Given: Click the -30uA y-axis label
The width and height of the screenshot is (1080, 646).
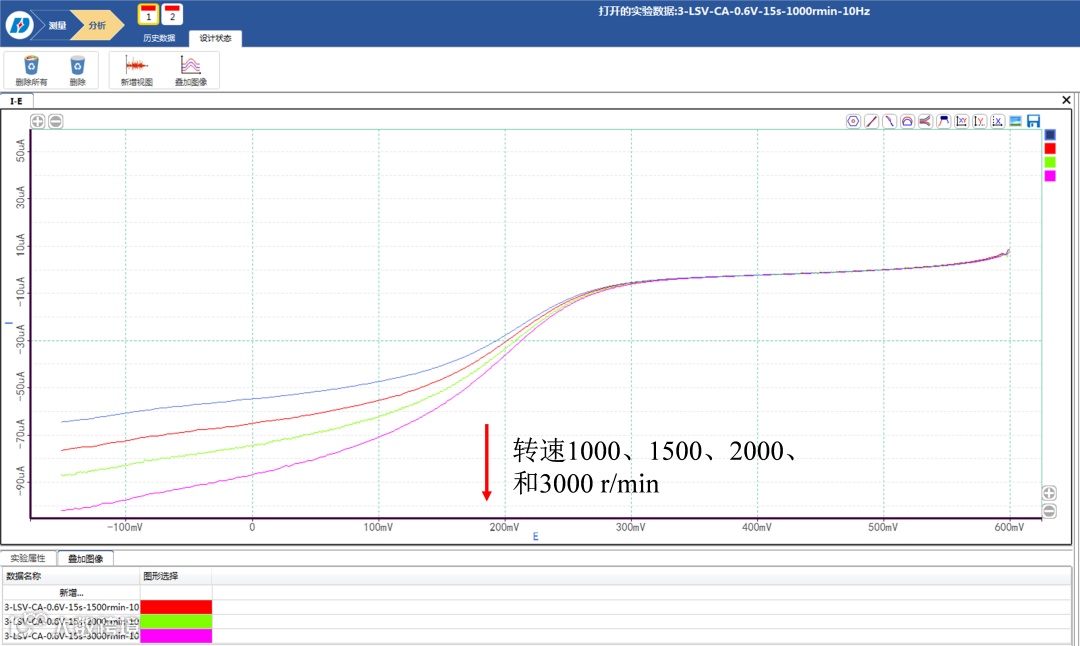Looking at the screenshot, I should click(20, 340).
